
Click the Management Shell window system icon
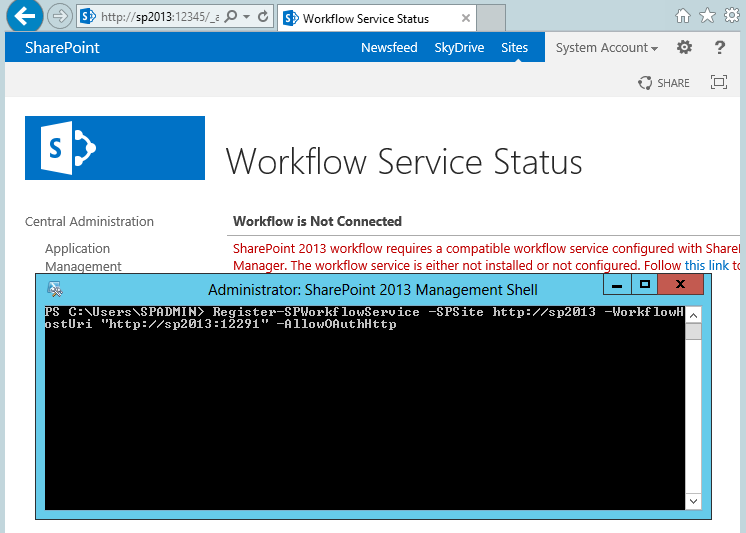(x=55, y=289)
